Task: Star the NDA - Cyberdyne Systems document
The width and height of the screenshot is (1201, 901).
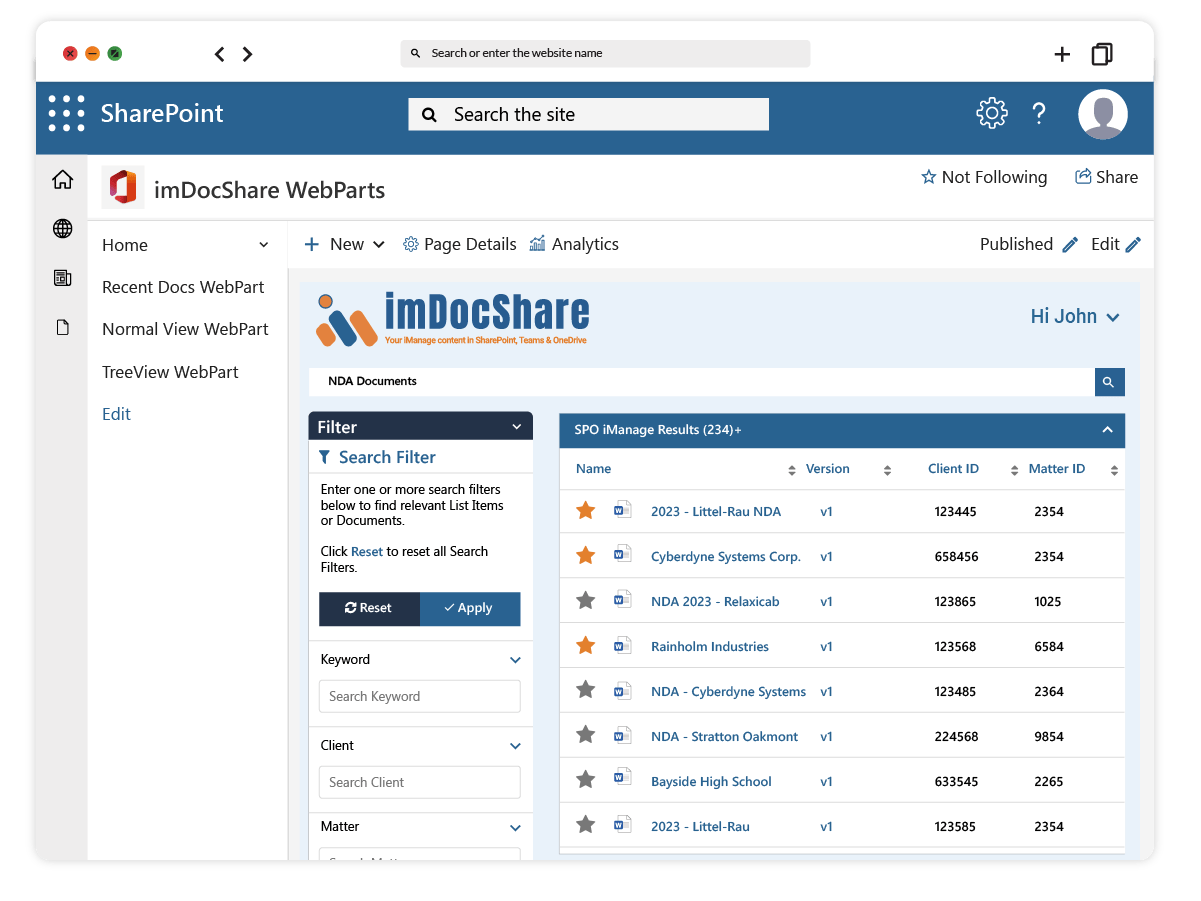Action: tap(586, 690)
